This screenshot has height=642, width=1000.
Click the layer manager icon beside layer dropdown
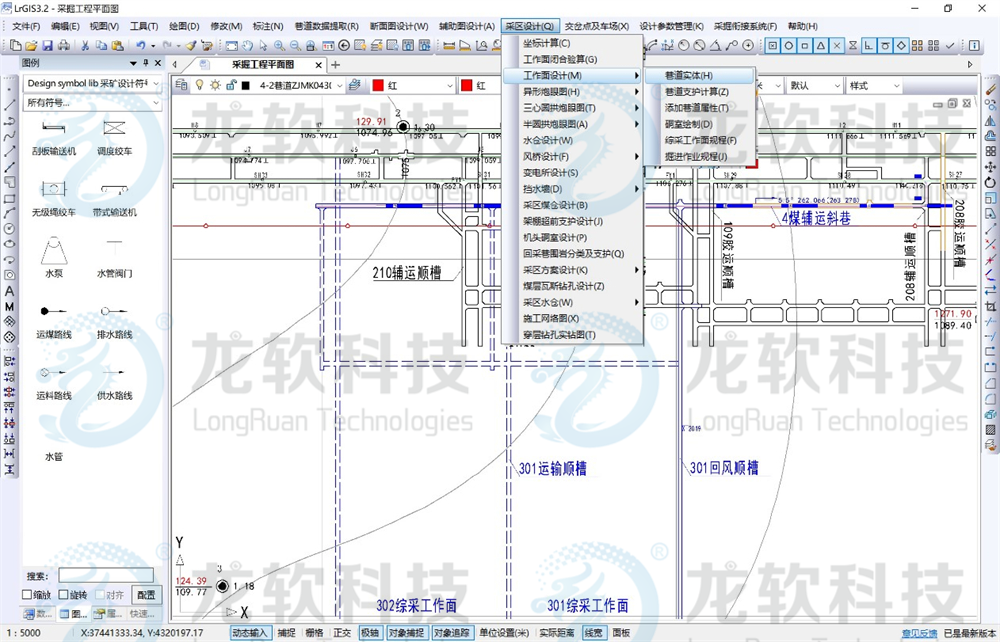pos(182,84)
